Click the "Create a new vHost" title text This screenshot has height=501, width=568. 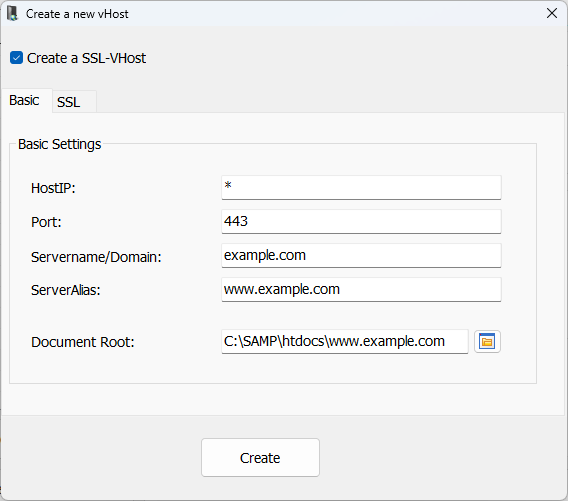point(77,14)
